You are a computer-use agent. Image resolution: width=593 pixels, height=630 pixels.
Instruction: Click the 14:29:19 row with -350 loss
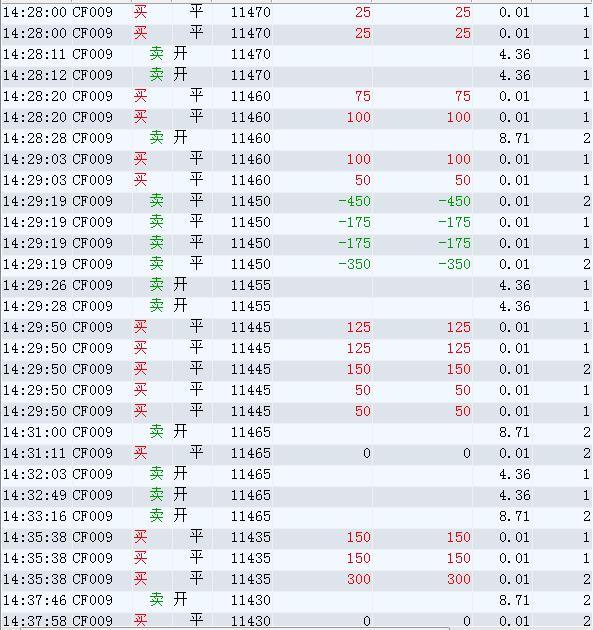(296, 264)
